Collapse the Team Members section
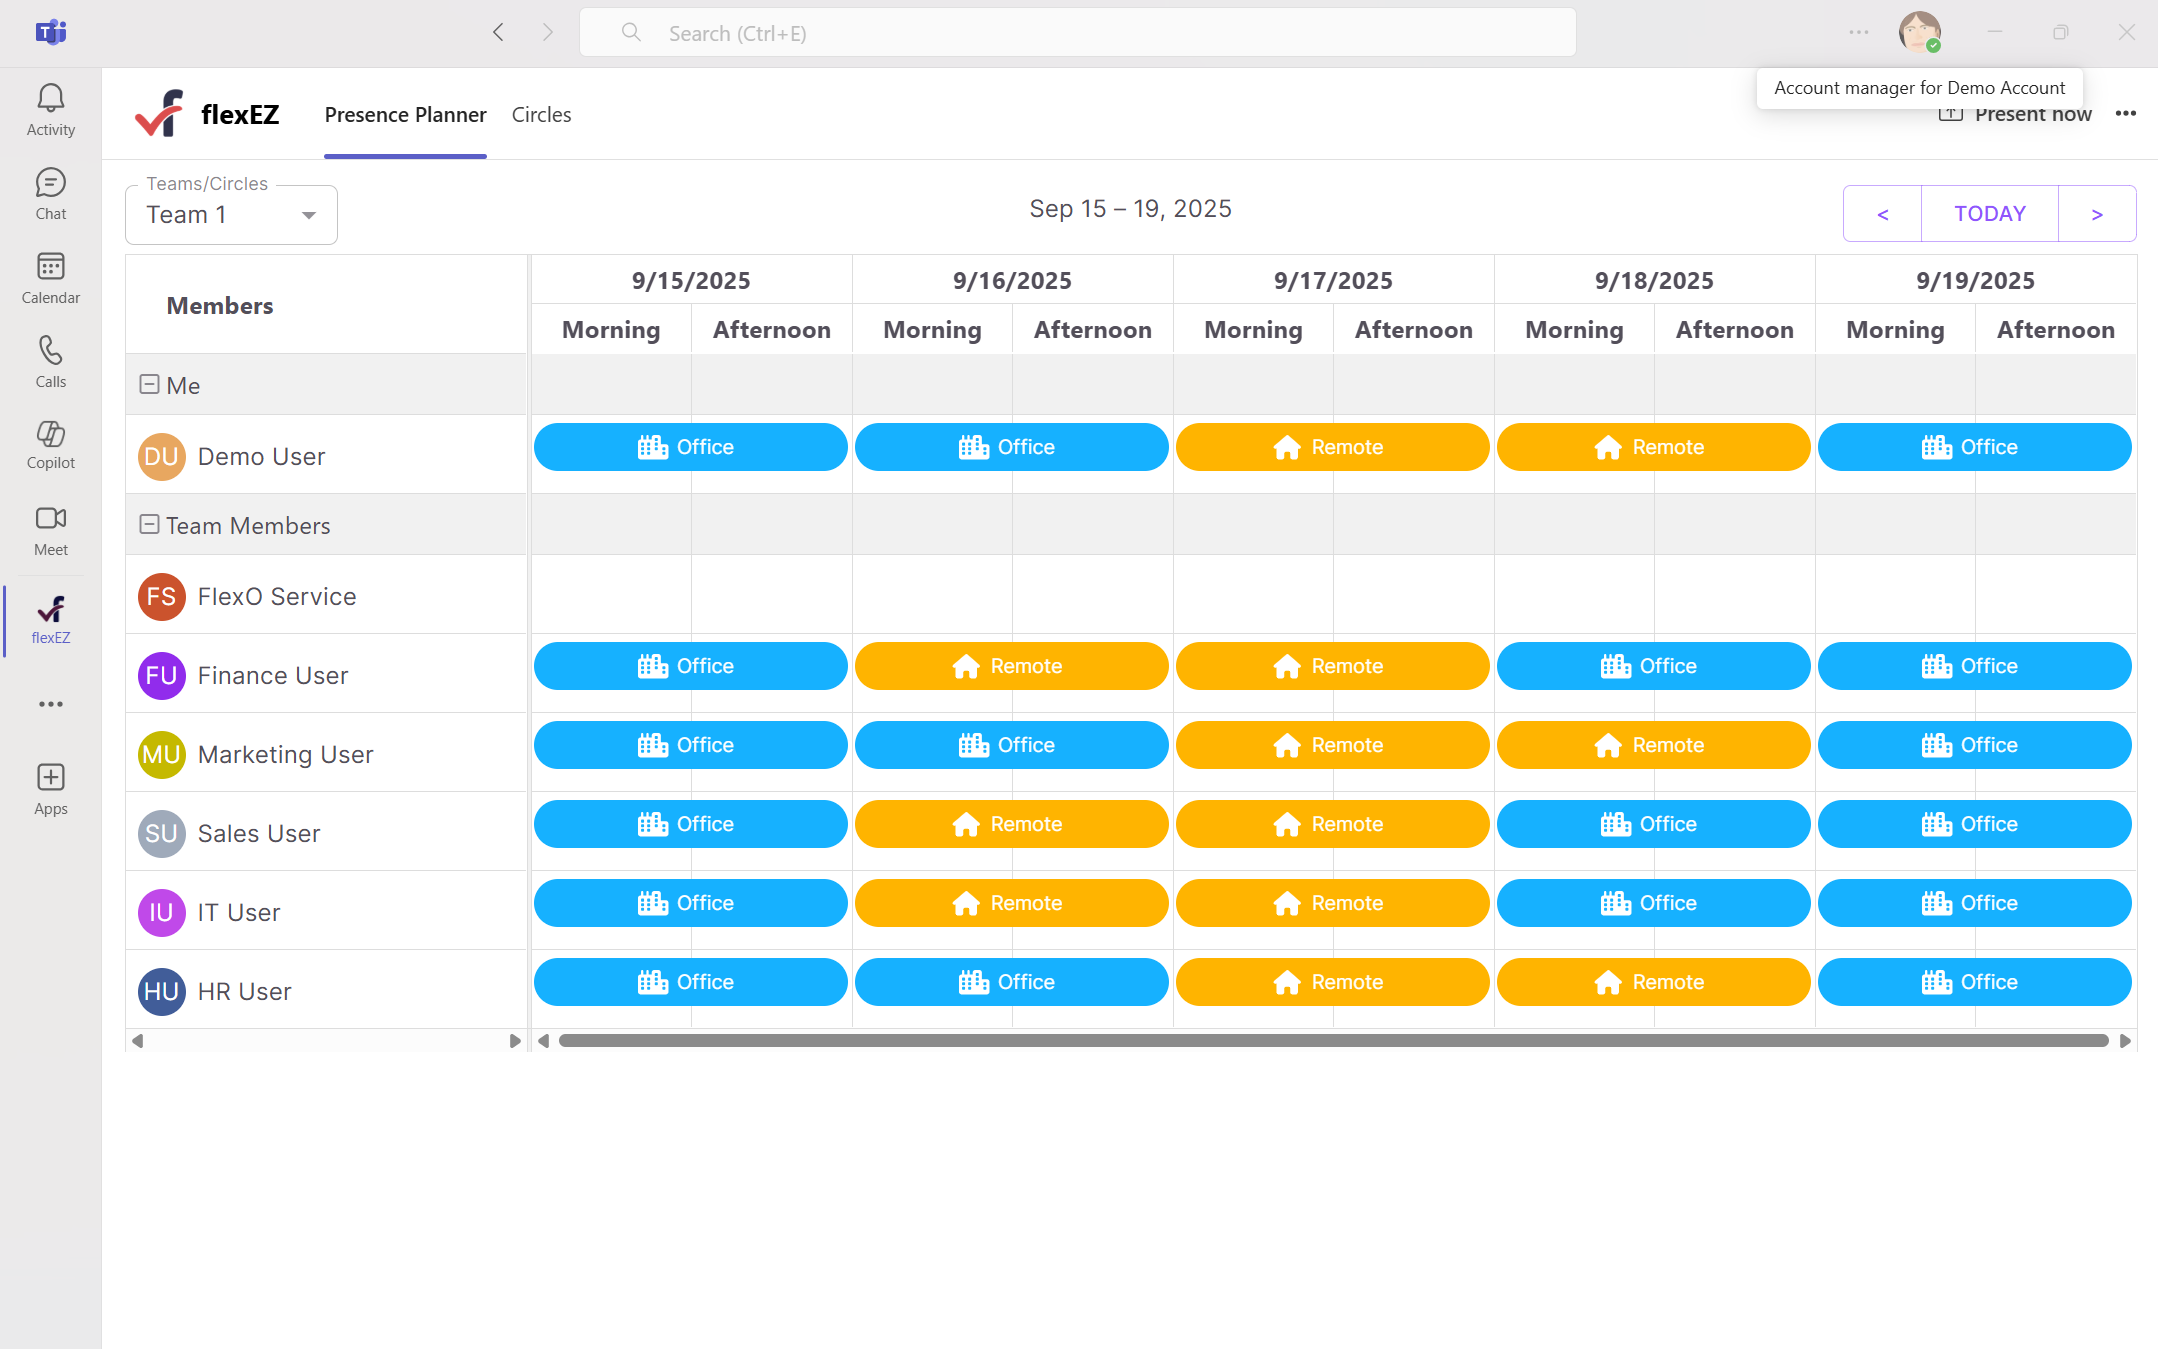 pos(149,523)
